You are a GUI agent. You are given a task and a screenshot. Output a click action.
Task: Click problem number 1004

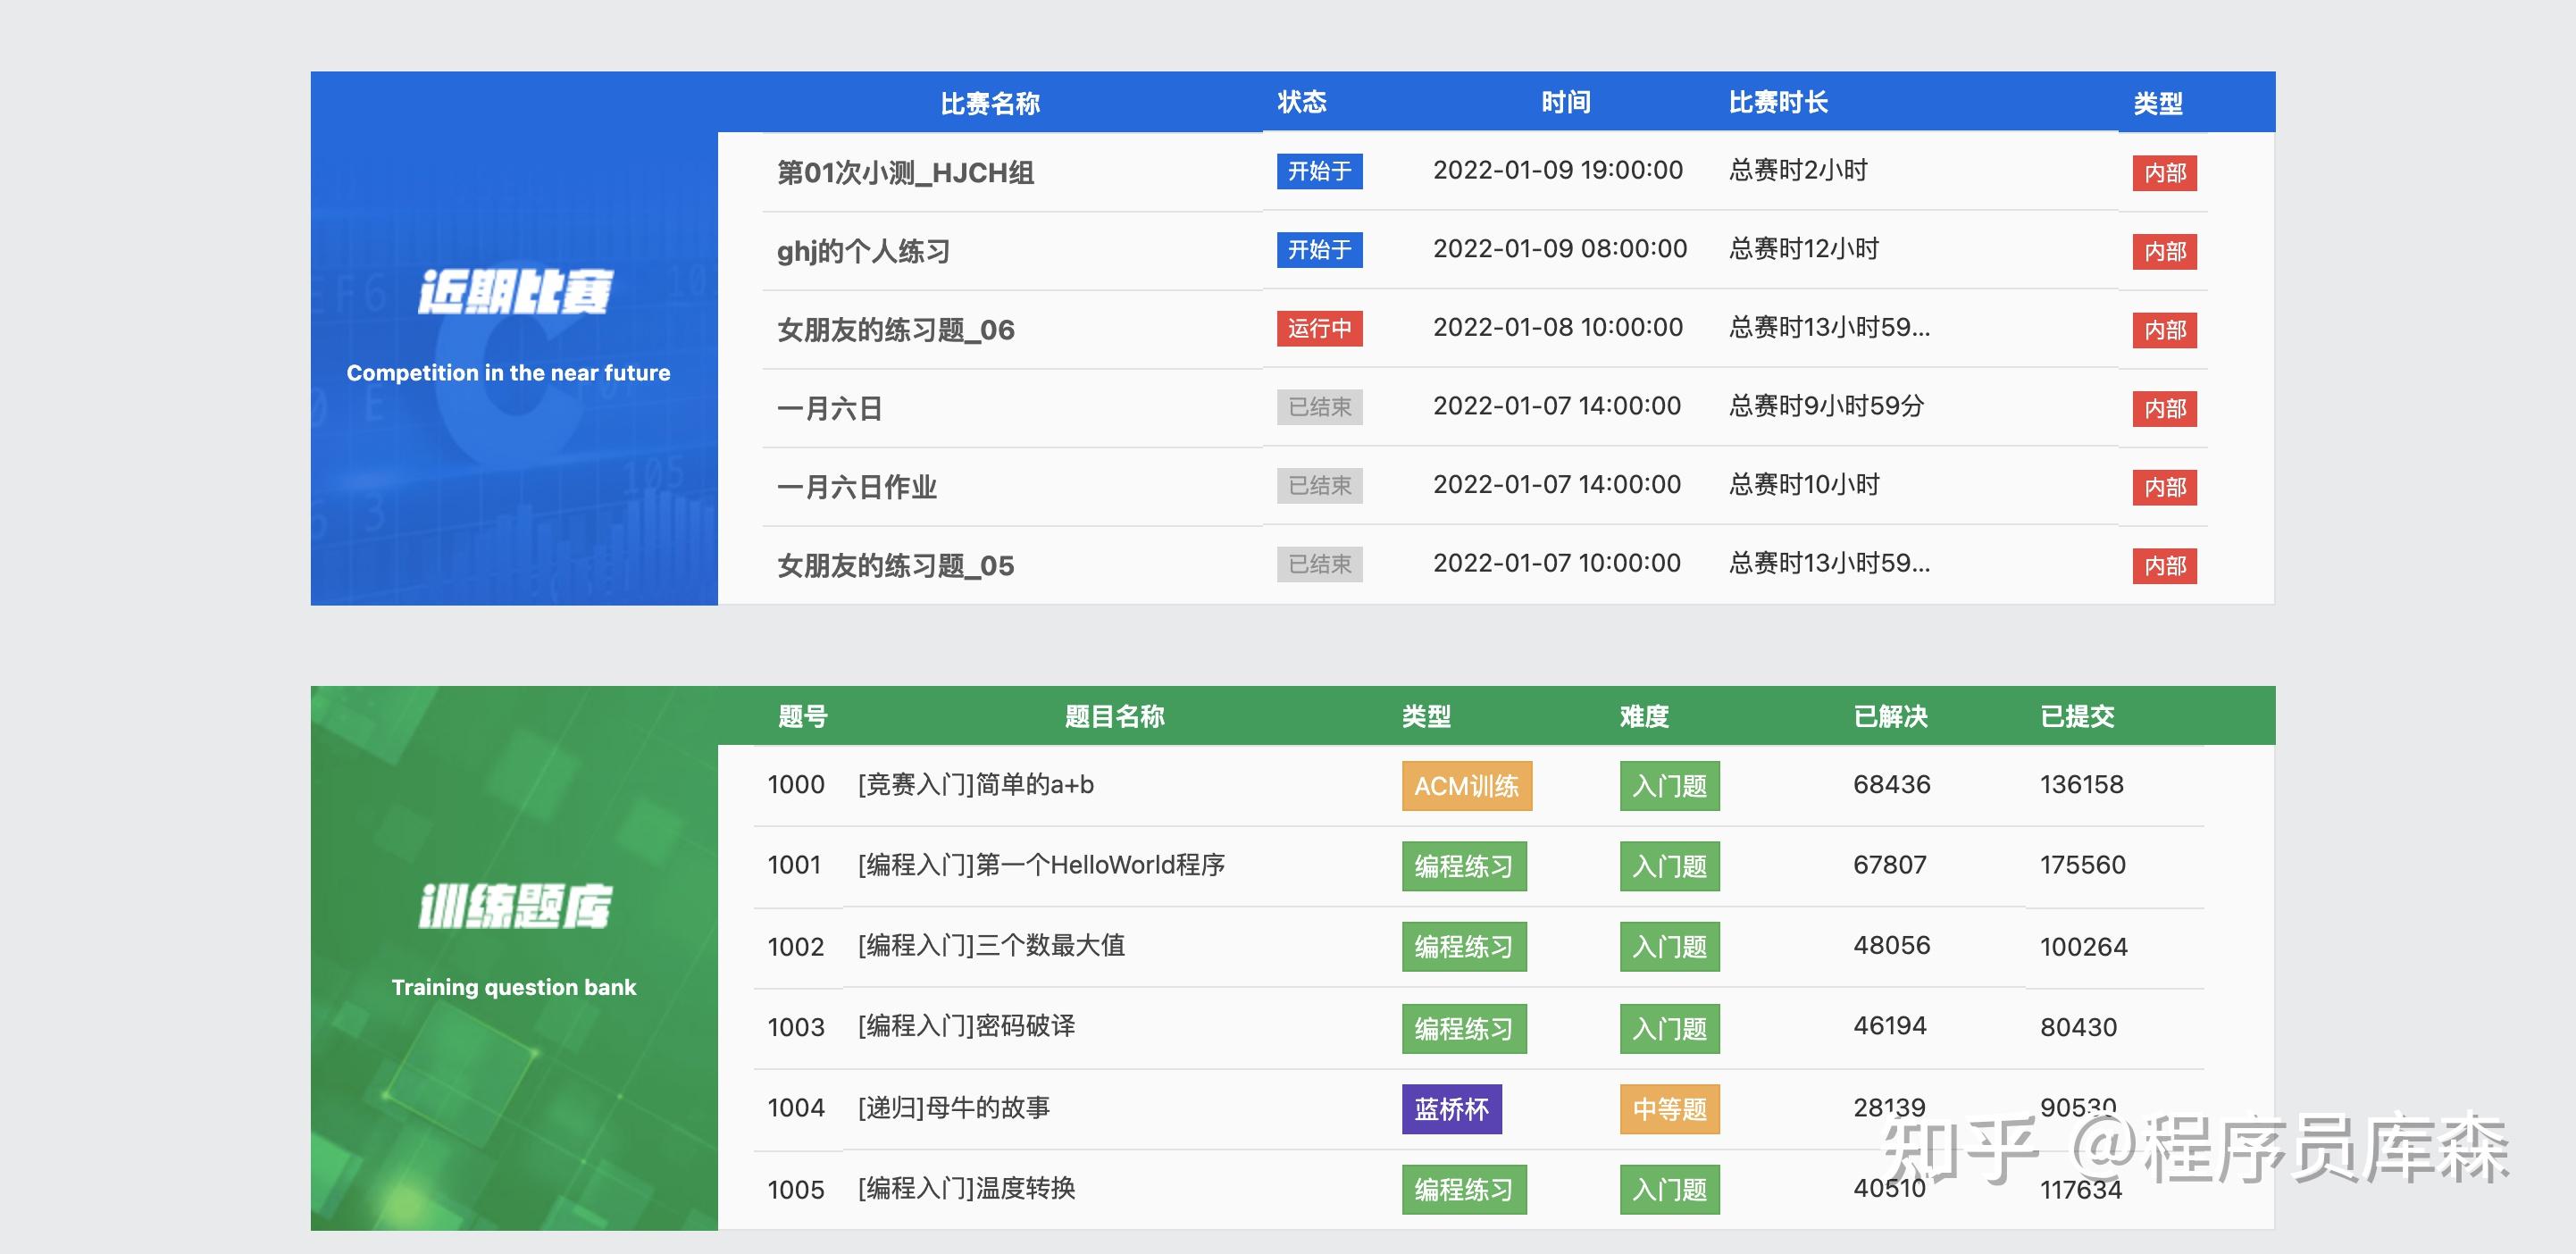(x=795, y=1107)
